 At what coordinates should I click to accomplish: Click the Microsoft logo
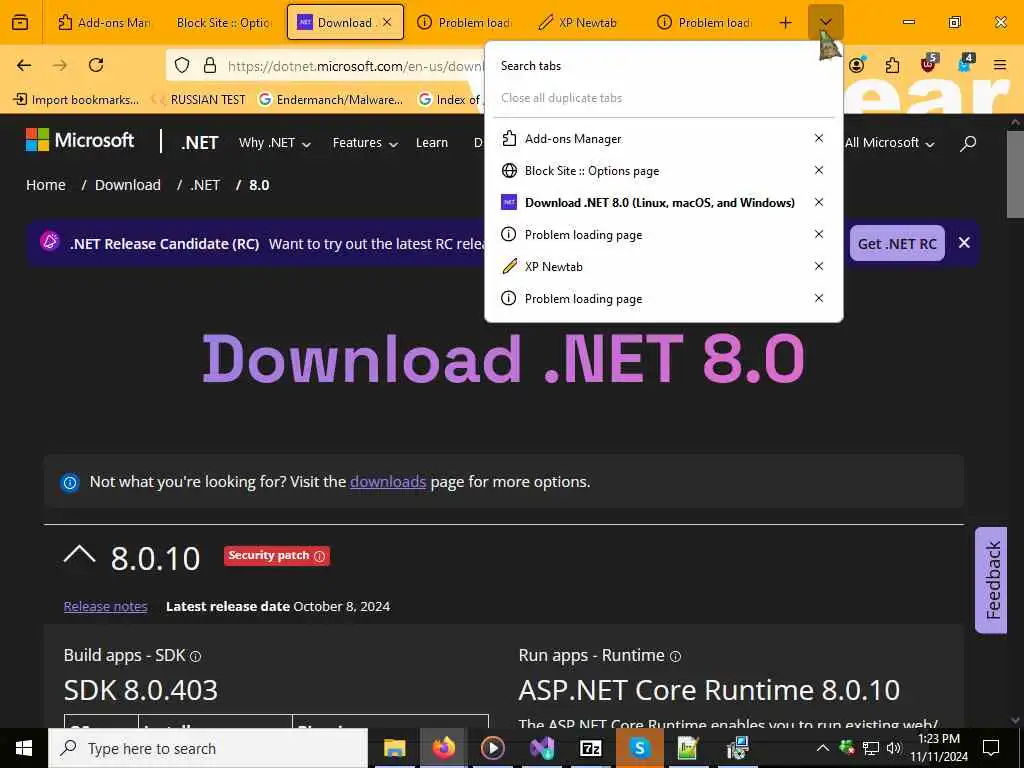click(80, 140)
